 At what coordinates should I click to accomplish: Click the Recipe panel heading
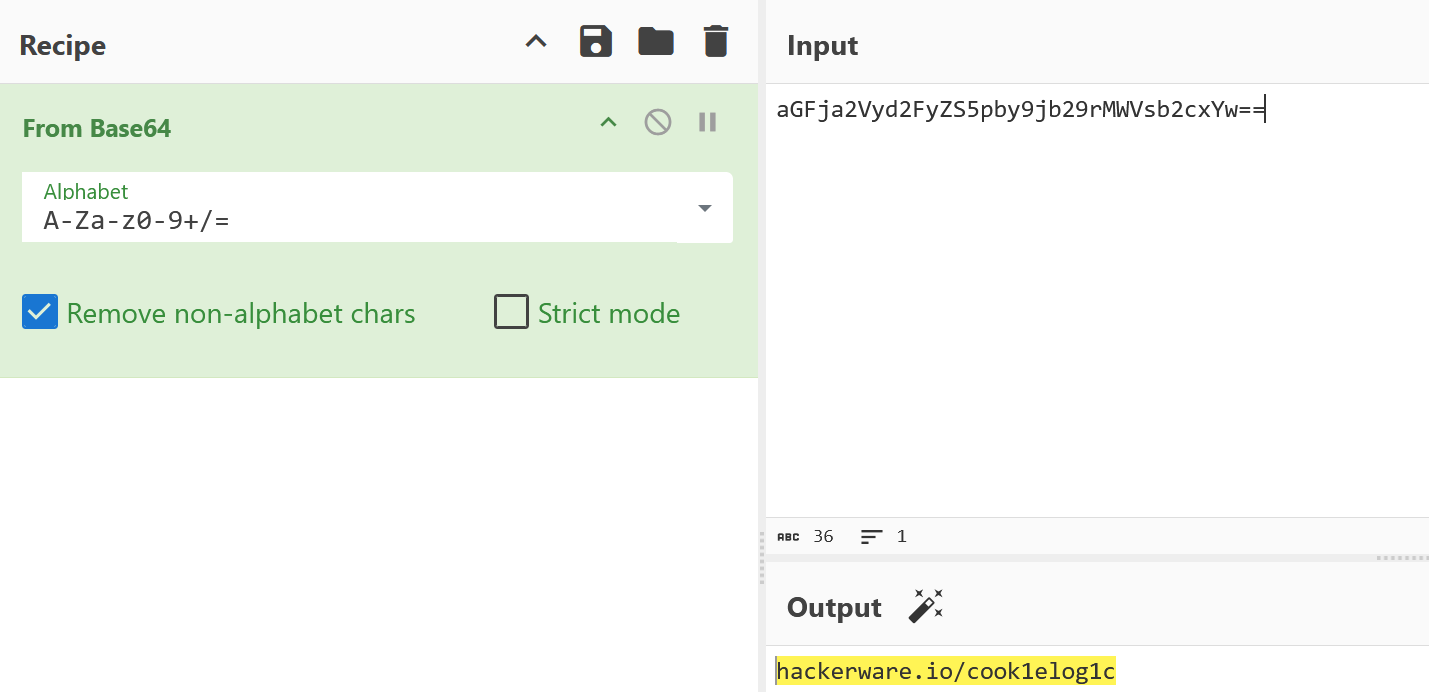(x=63, y=45)
